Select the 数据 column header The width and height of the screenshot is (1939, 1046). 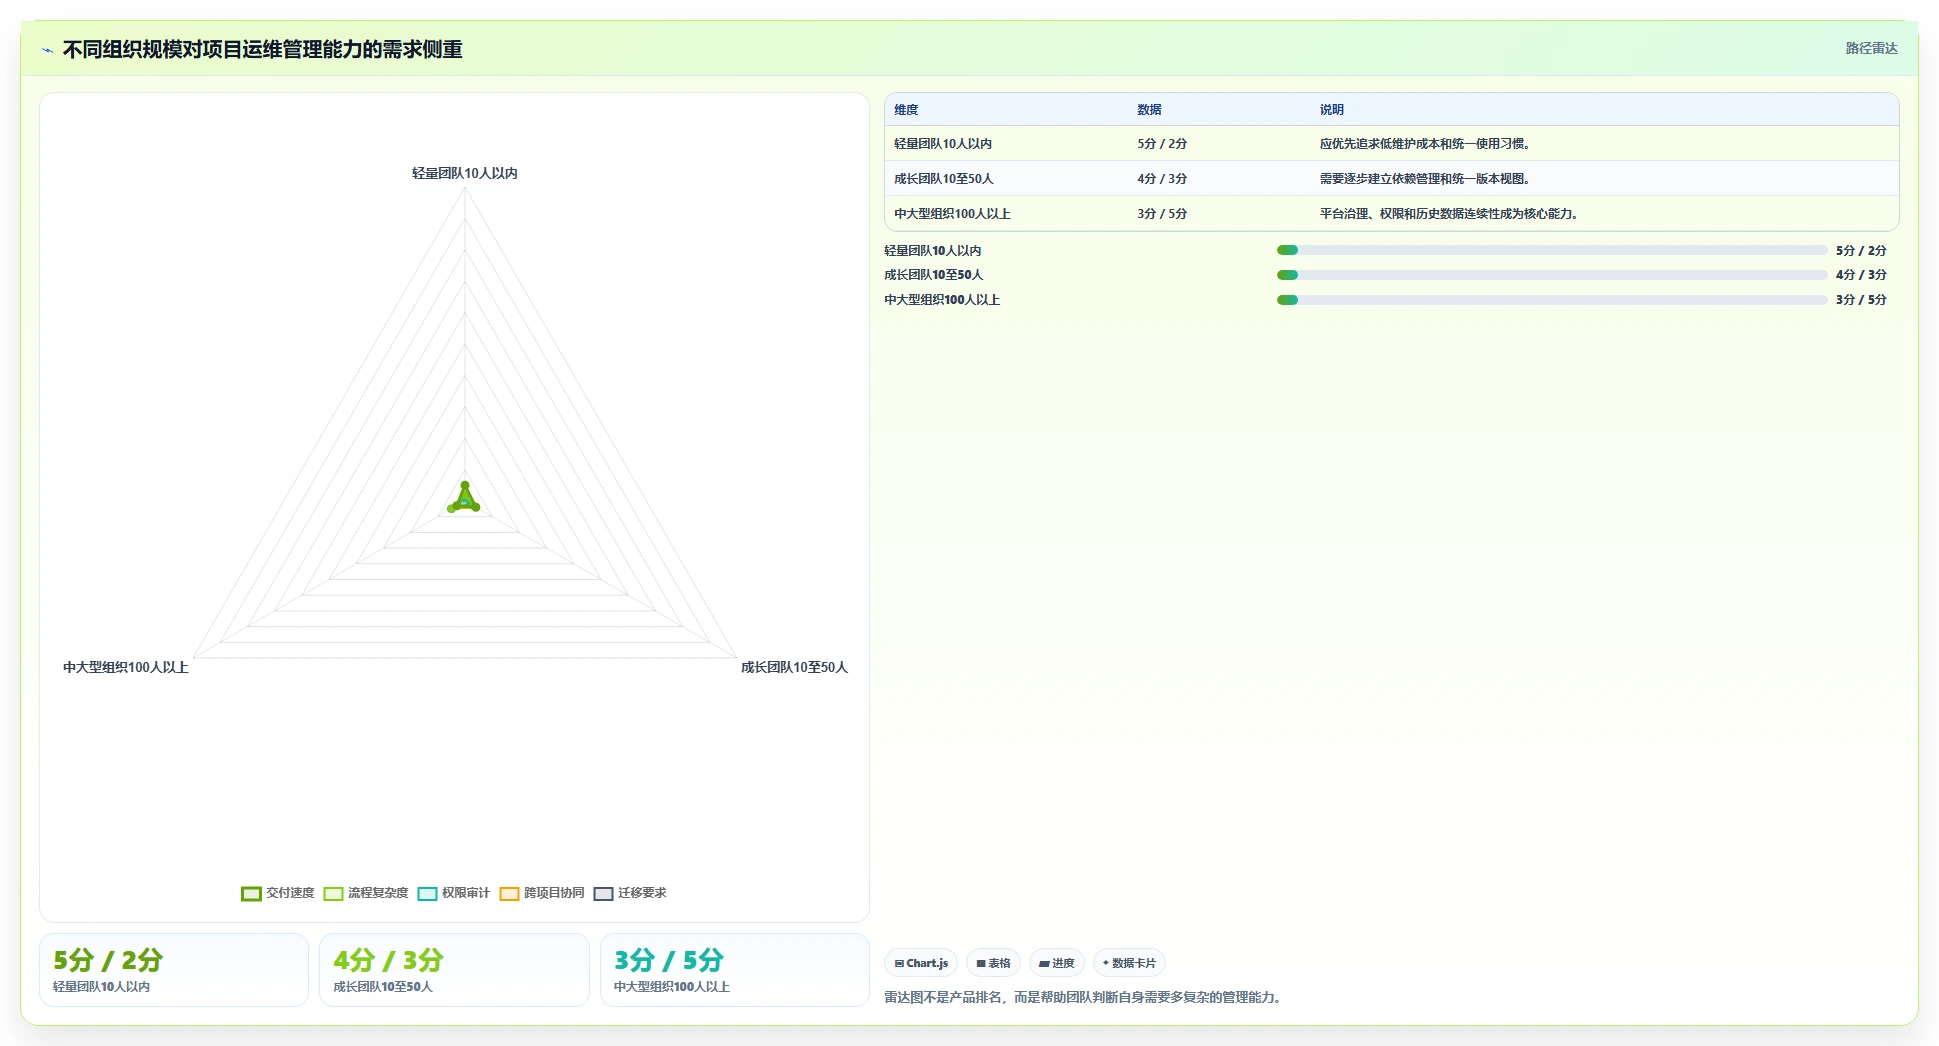pos(1149,110)
